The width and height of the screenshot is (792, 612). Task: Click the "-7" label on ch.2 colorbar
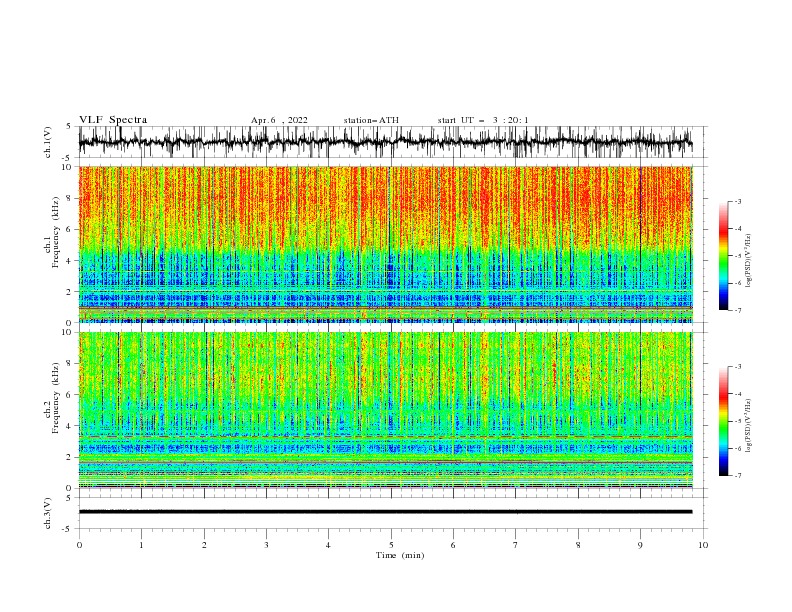click(x=738, y=475)
